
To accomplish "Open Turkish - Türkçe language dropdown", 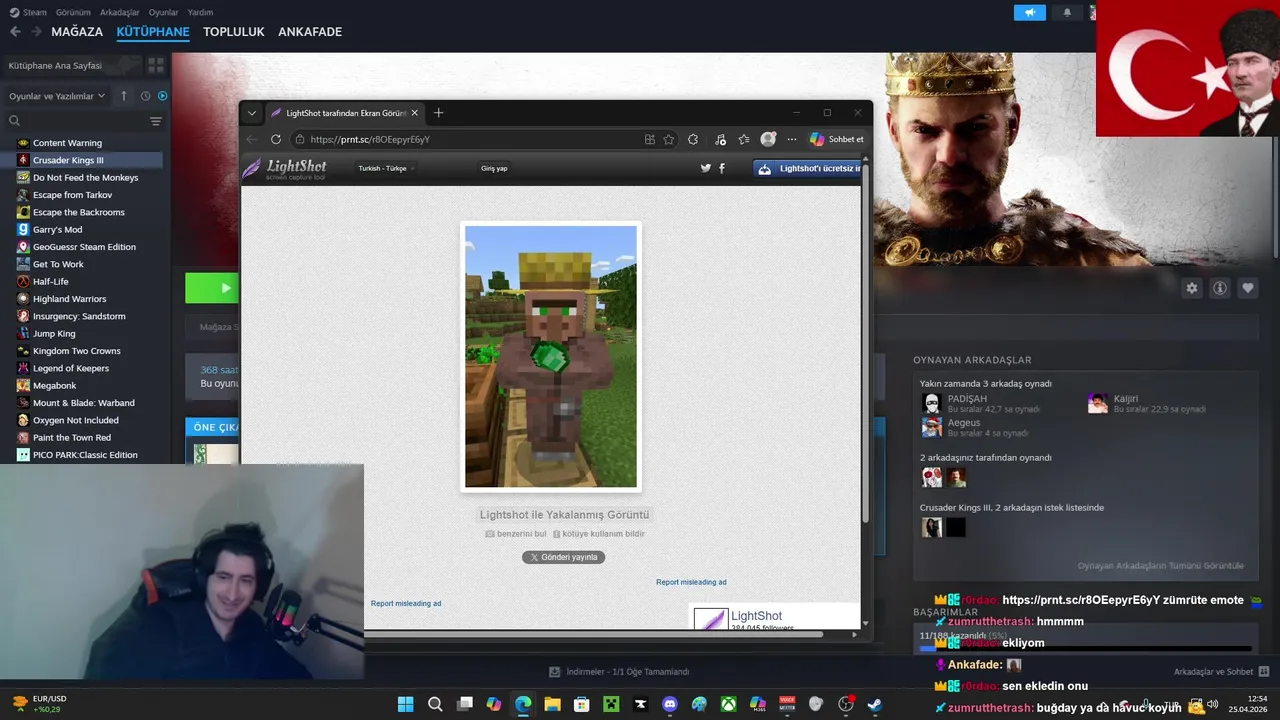I will [386, 168].
